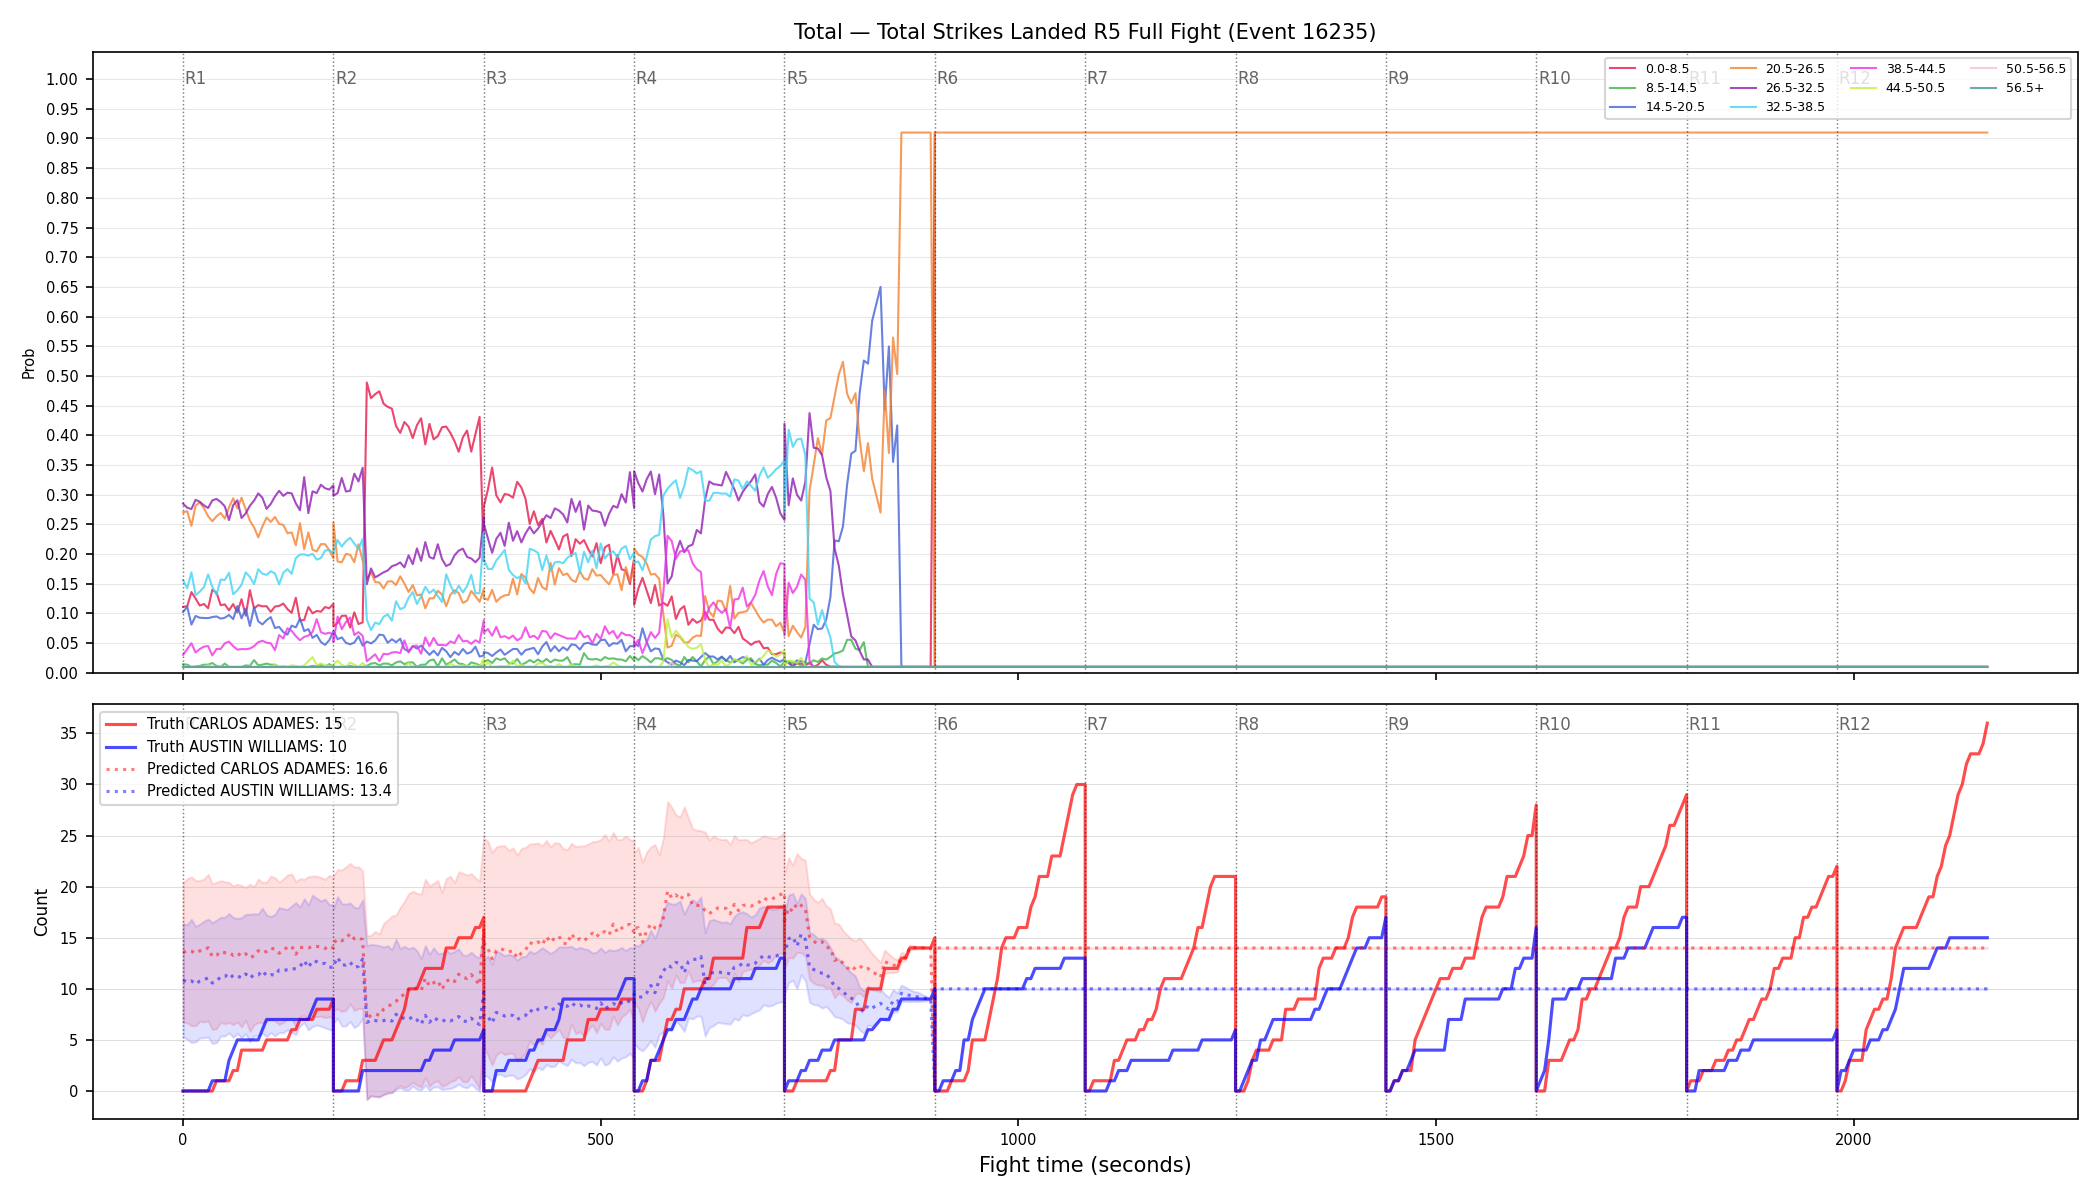Click the R8 label in the count chart
Viewport: 2100px width, 1200px height.
tap(1248, 724)
